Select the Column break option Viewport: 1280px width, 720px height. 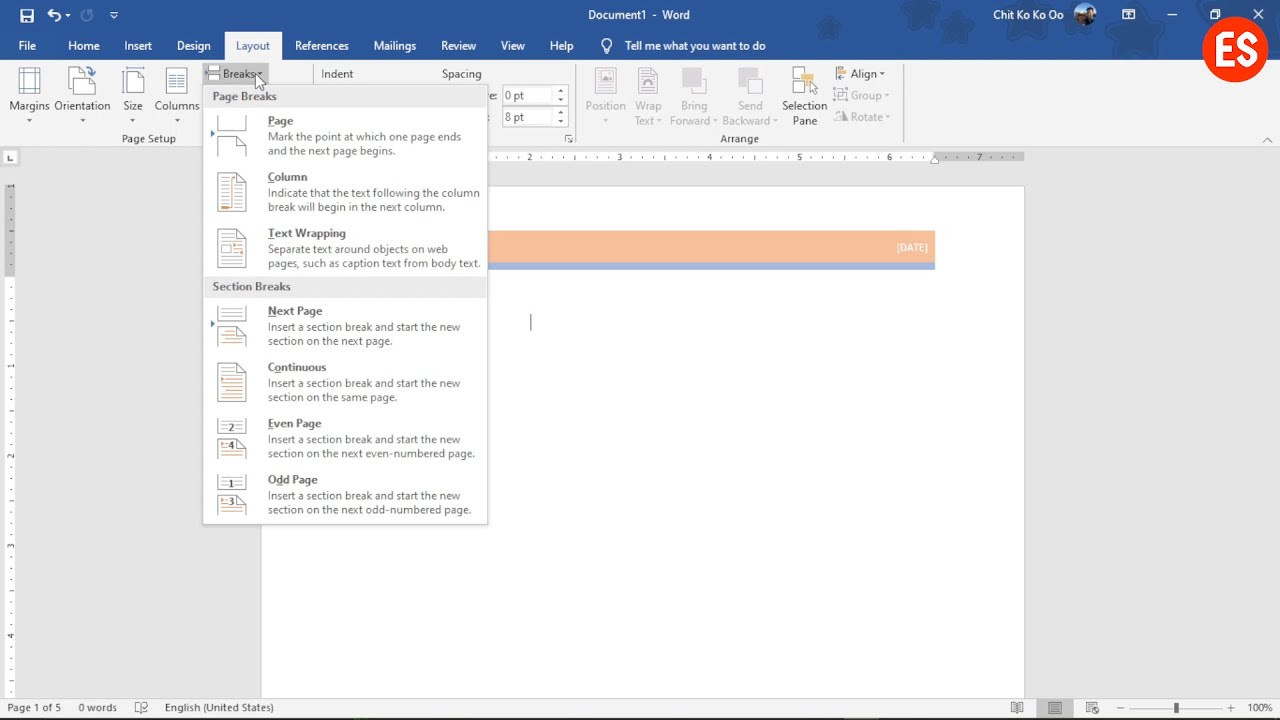coord(345,192)
